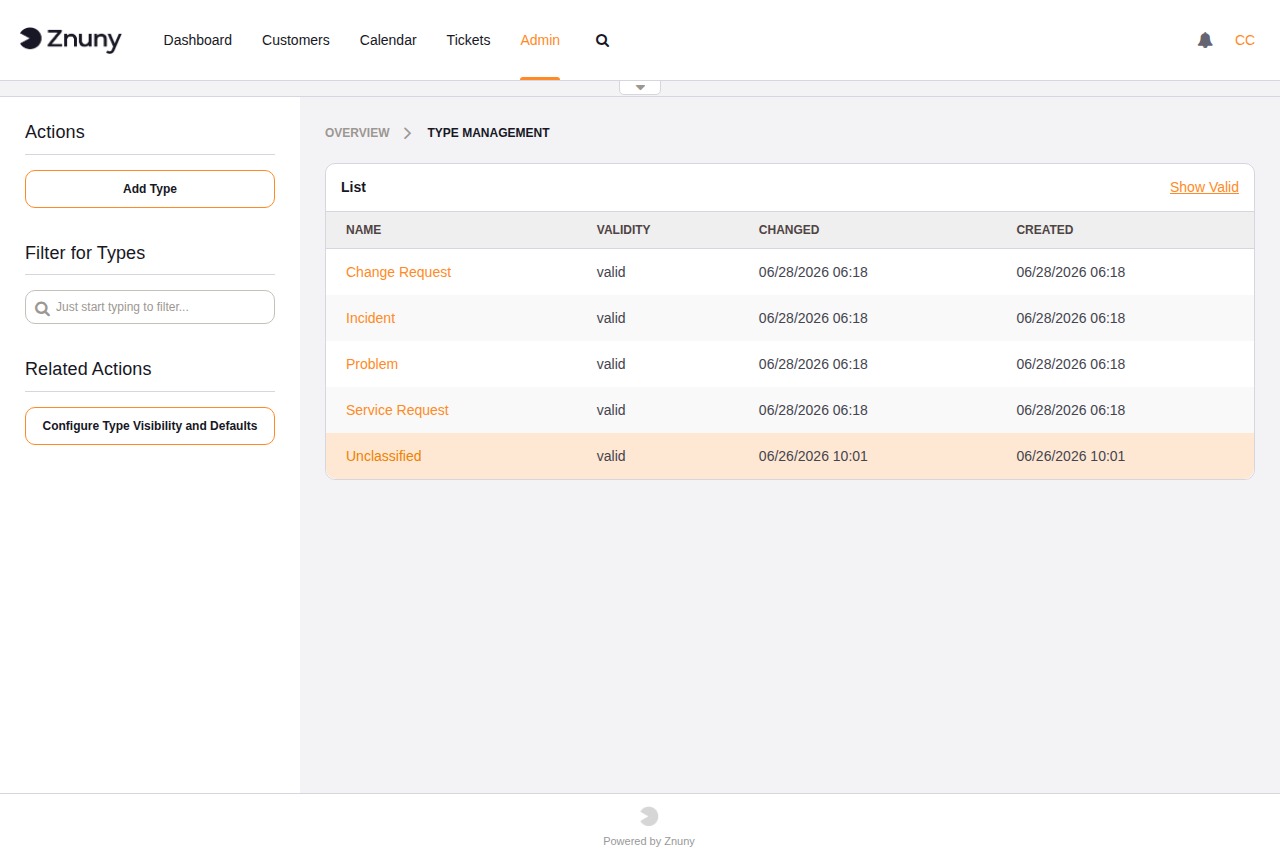Open the search magnifier icon in navigation
Screen dimensions: 1280x860
tap(602, 41)
